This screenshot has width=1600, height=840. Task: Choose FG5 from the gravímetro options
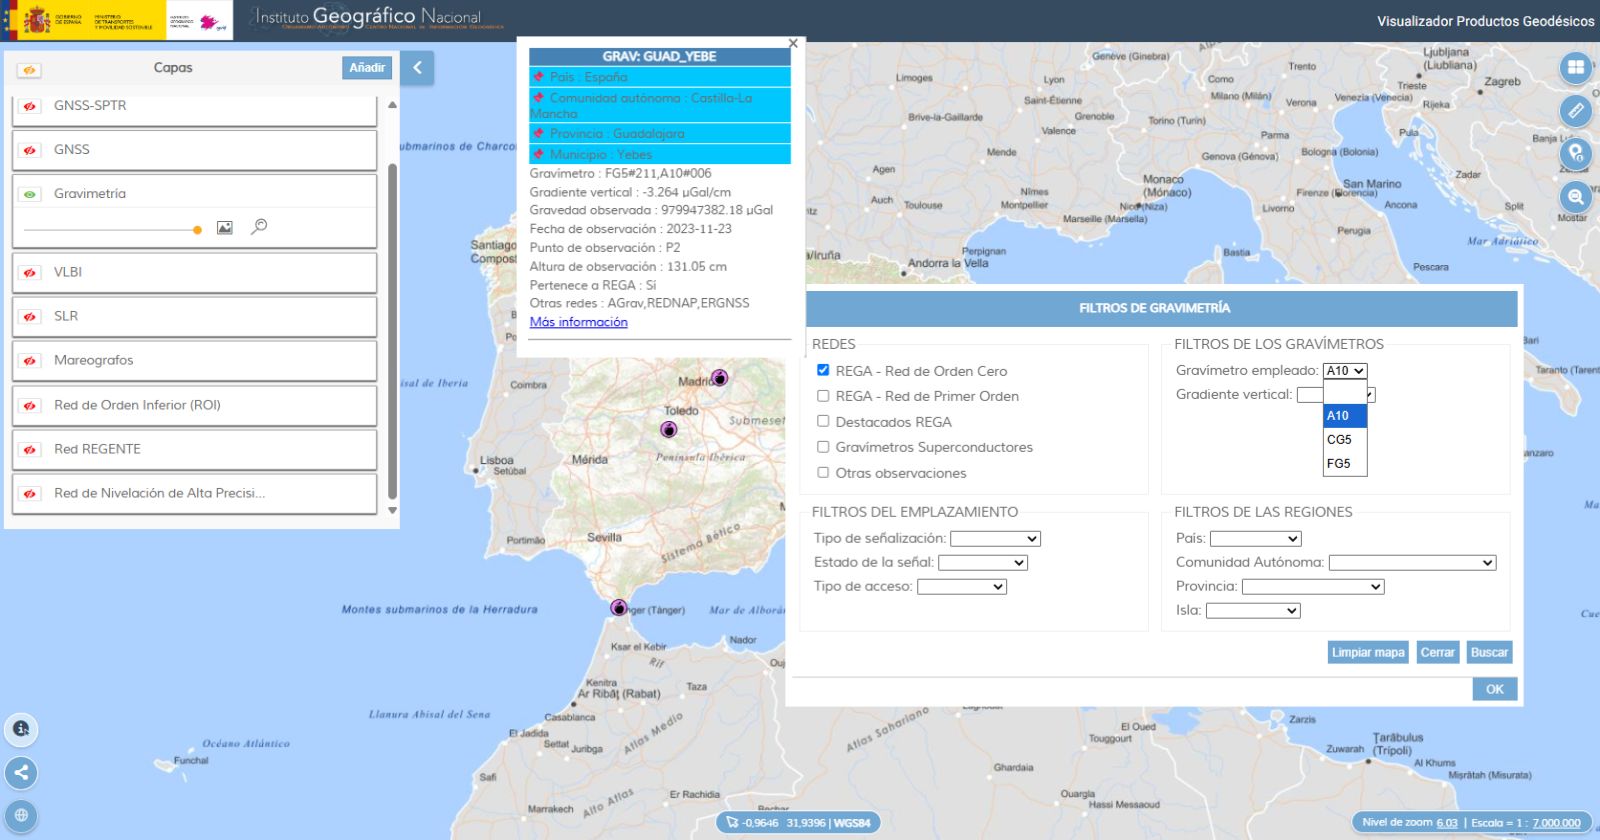tap(1344, 463)
